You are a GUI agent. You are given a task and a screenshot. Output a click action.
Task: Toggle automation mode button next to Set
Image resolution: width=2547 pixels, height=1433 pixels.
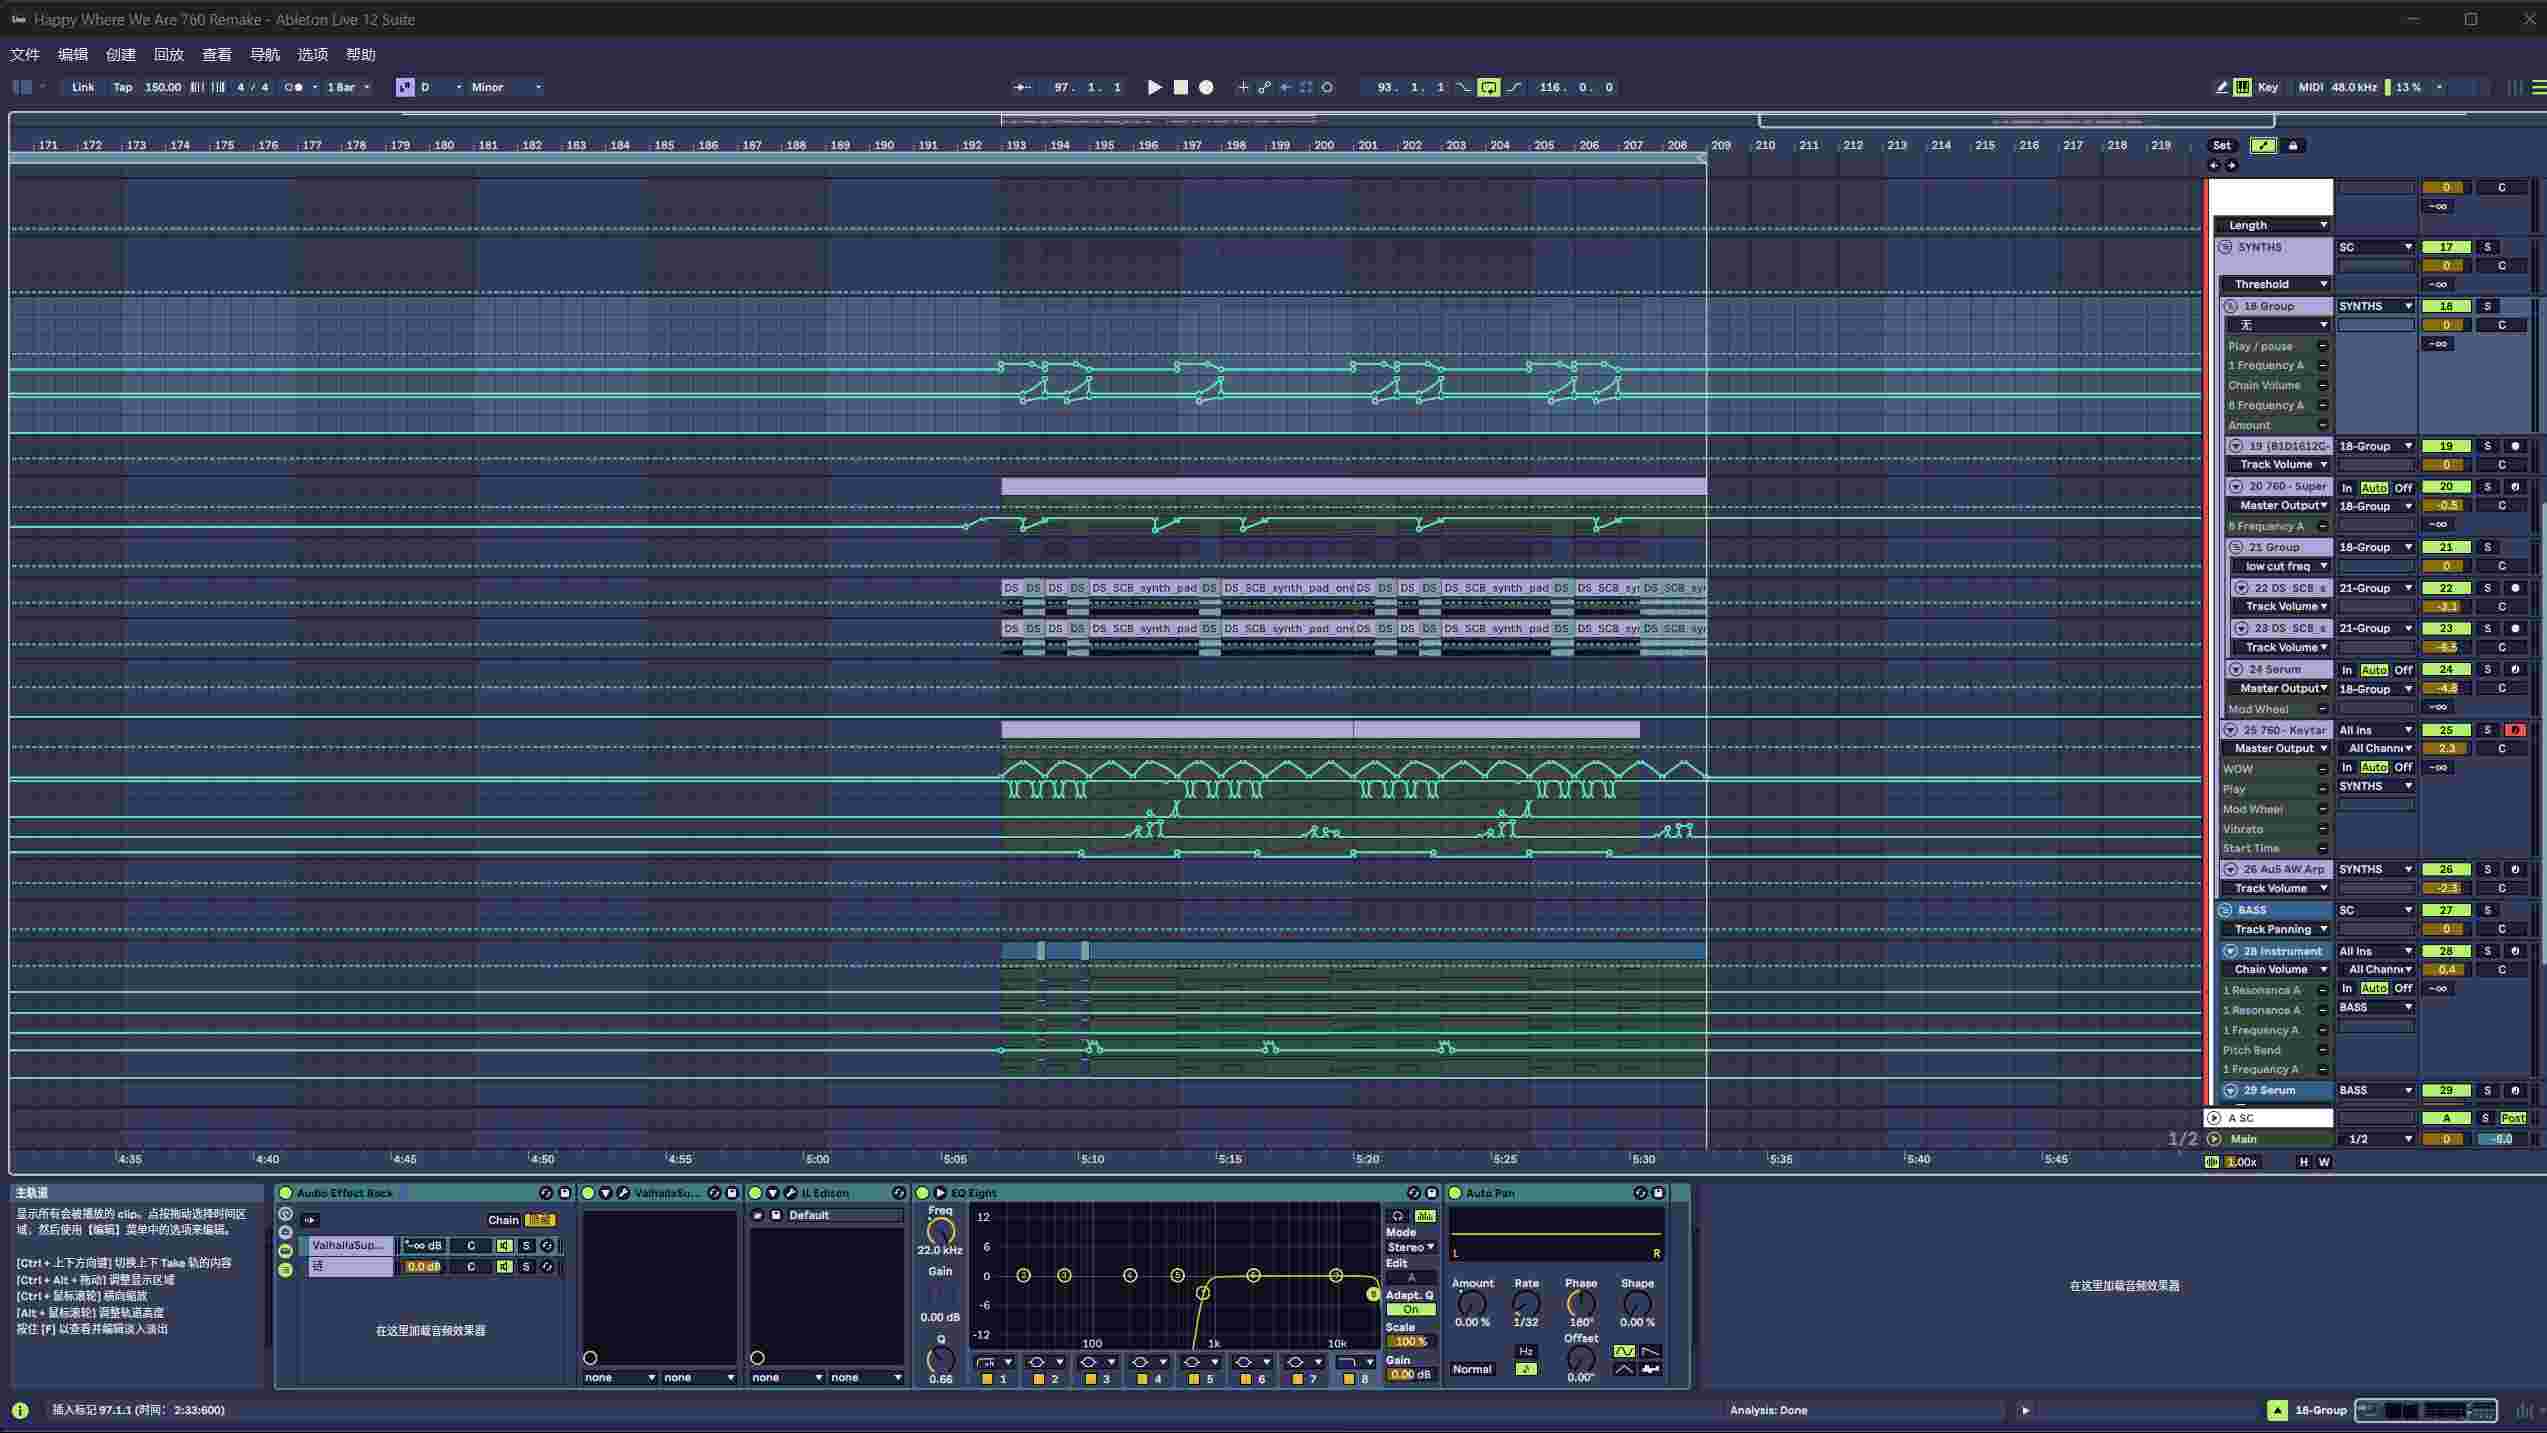click(x=2263, y=146)
